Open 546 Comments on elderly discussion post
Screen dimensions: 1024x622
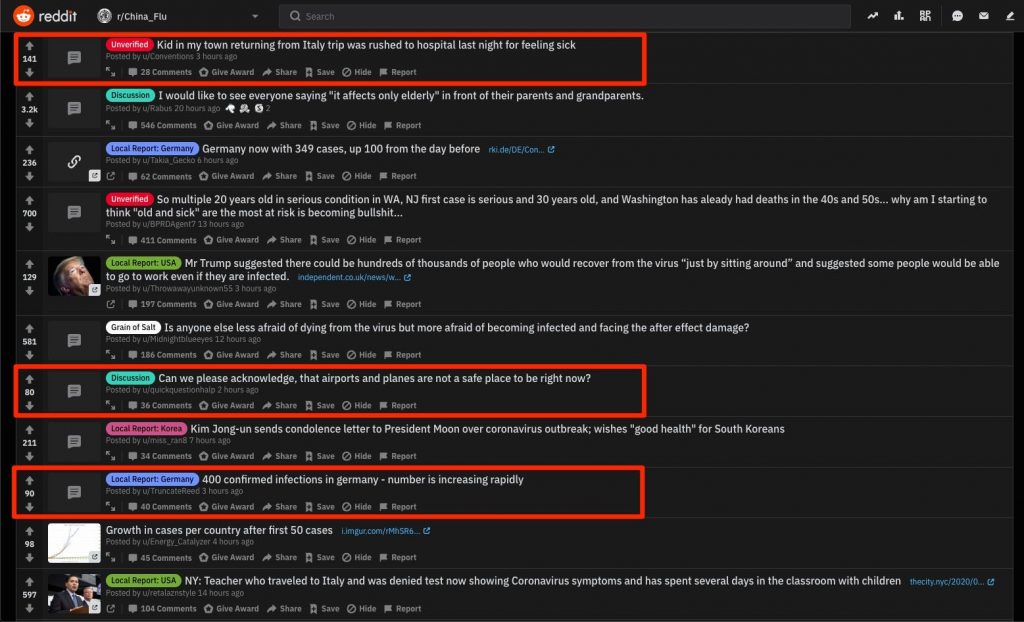coord(162,125)
